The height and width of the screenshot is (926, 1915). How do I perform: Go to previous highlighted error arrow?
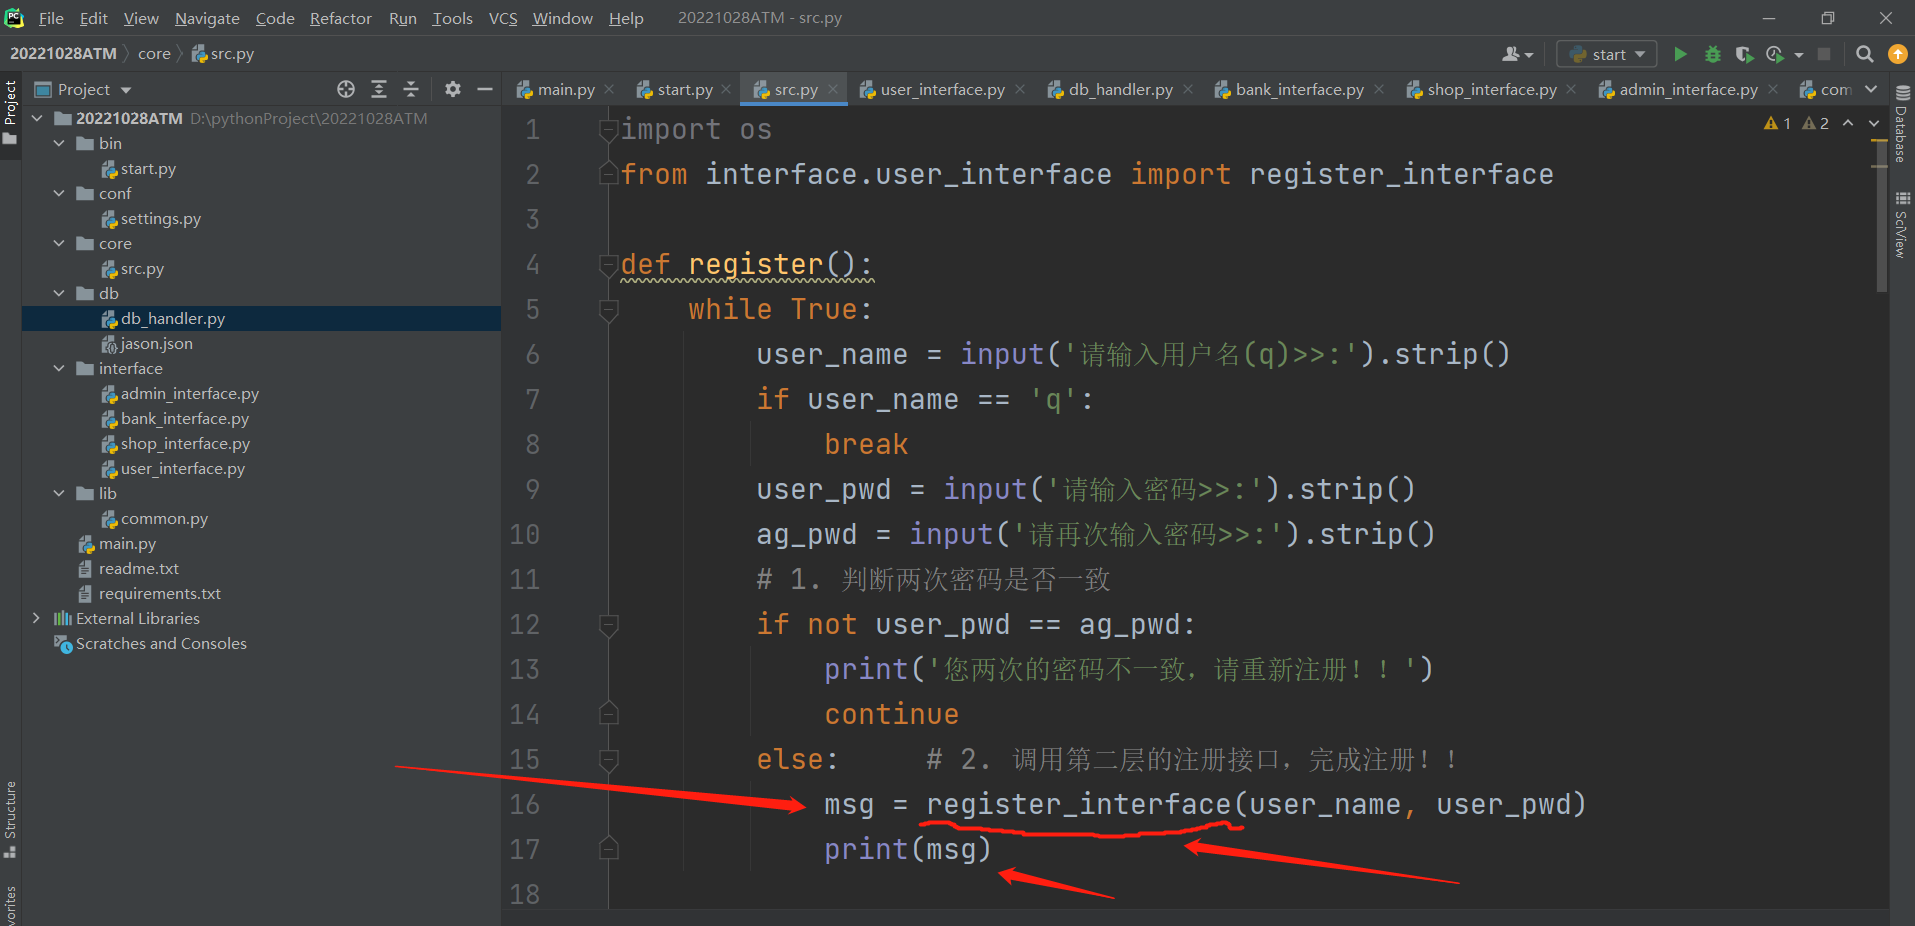point(1848,123)
